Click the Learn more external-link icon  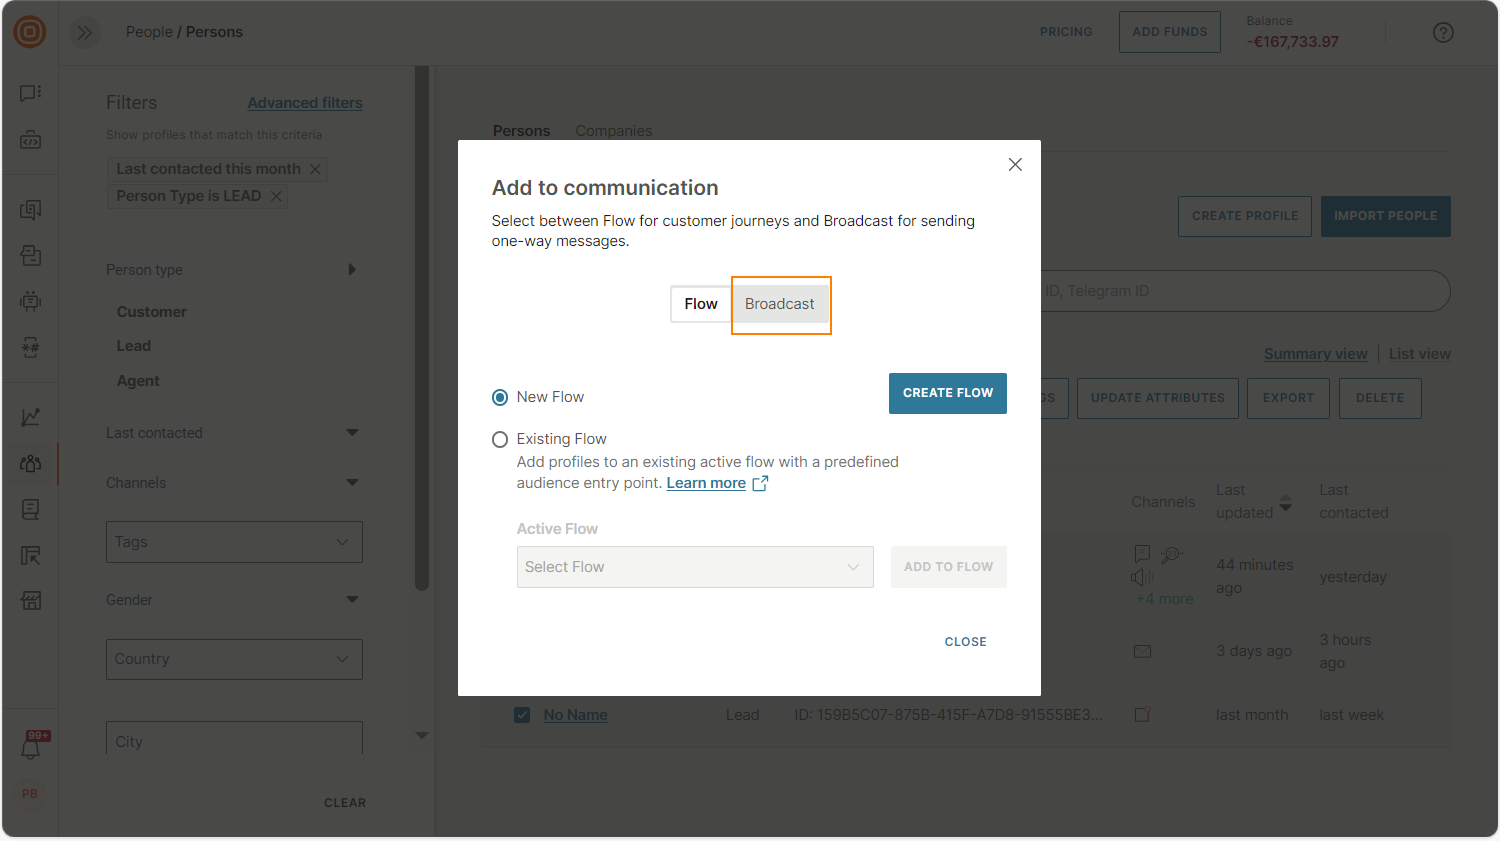click(760, 483)
